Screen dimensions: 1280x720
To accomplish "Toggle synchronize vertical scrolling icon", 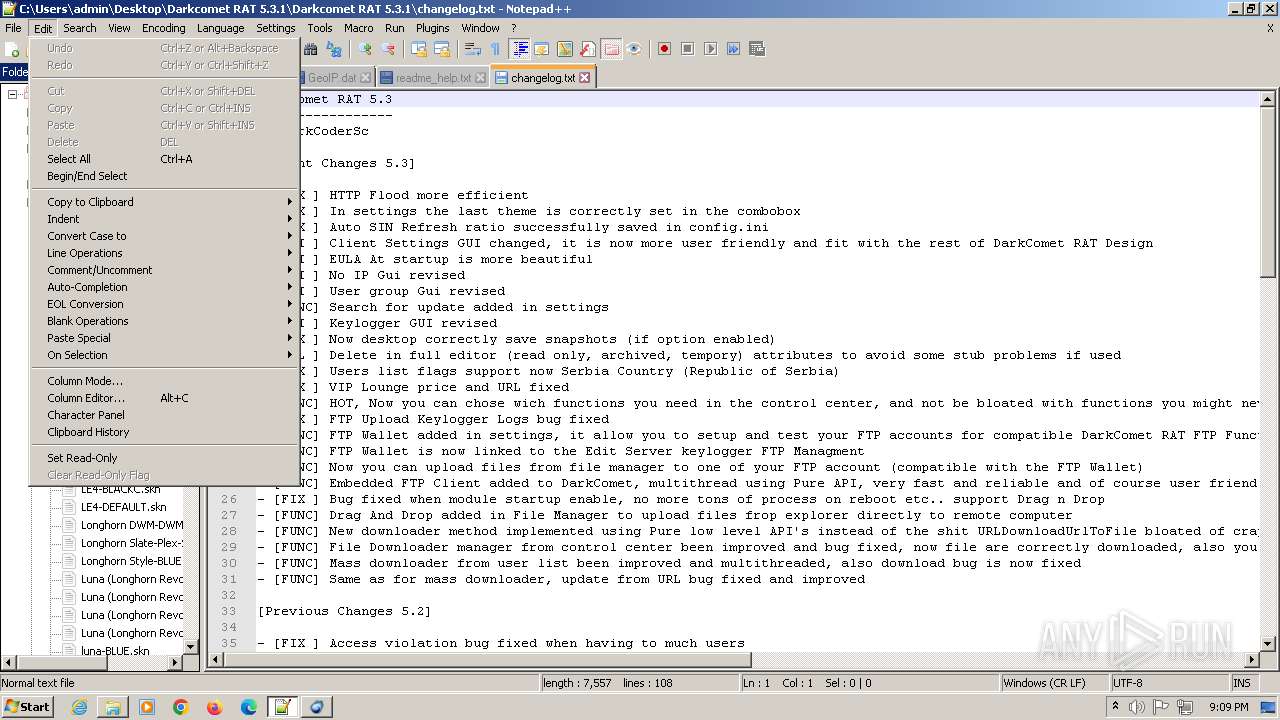I will tap(418, 48).
